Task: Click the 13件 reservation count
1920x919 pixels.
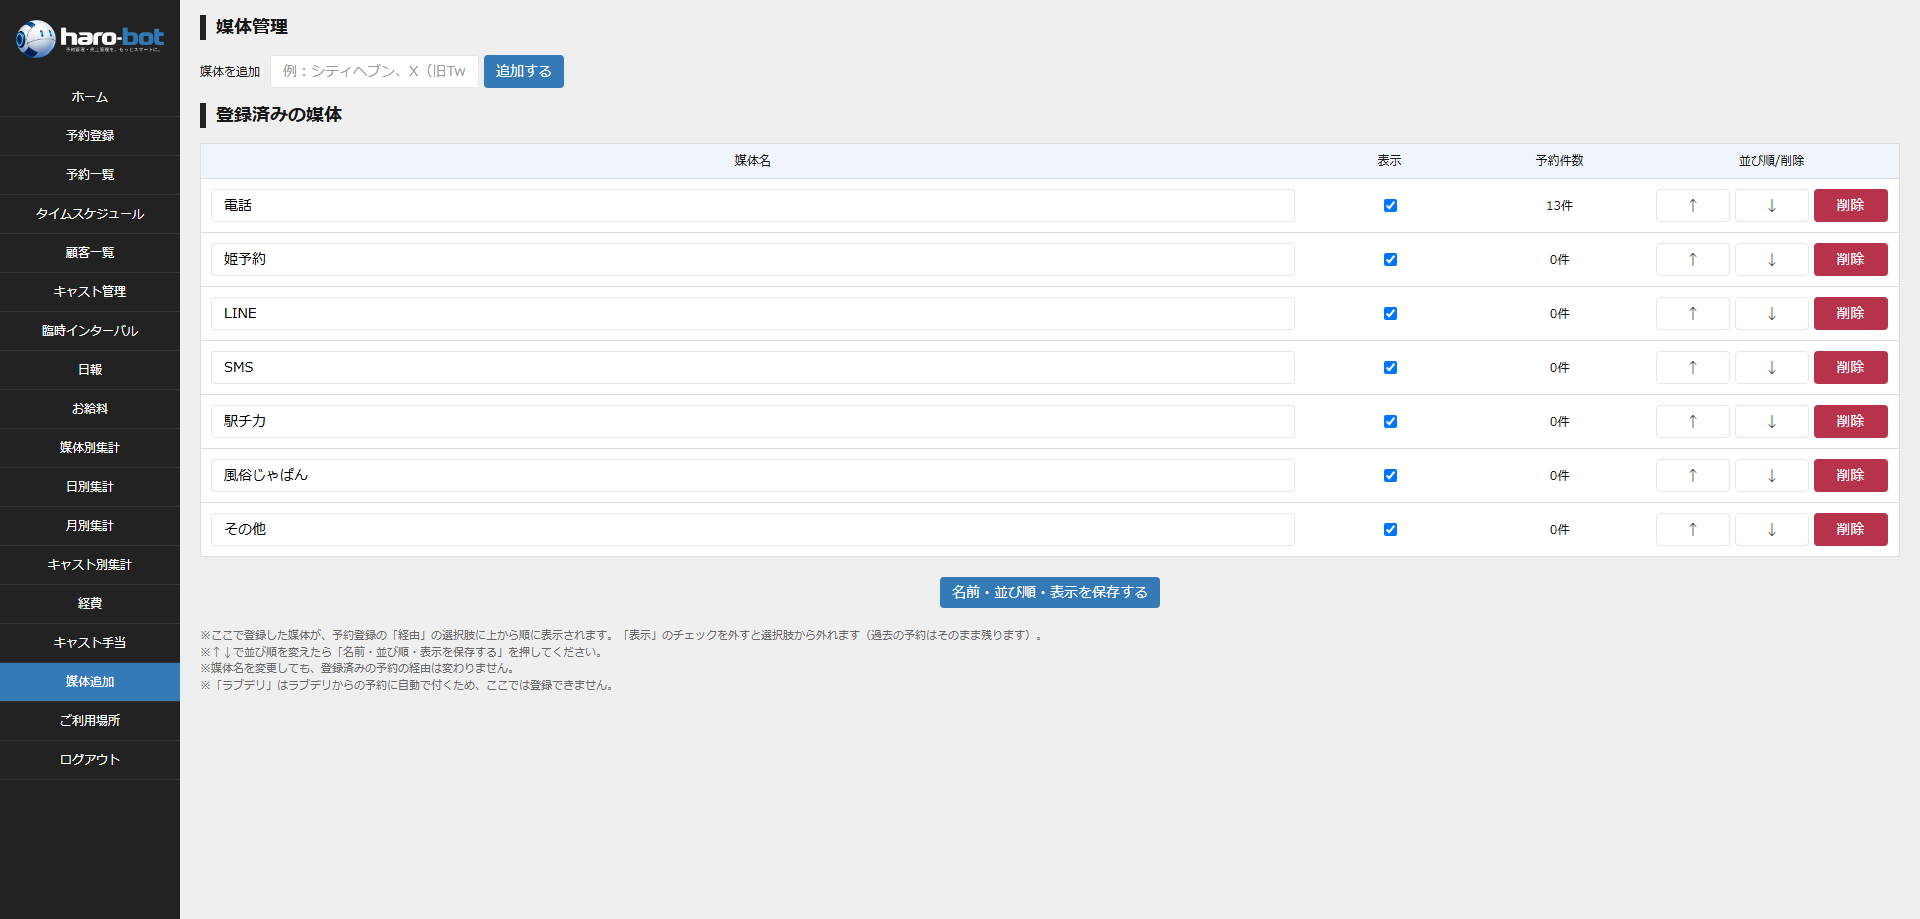Action: point(1560,206)
